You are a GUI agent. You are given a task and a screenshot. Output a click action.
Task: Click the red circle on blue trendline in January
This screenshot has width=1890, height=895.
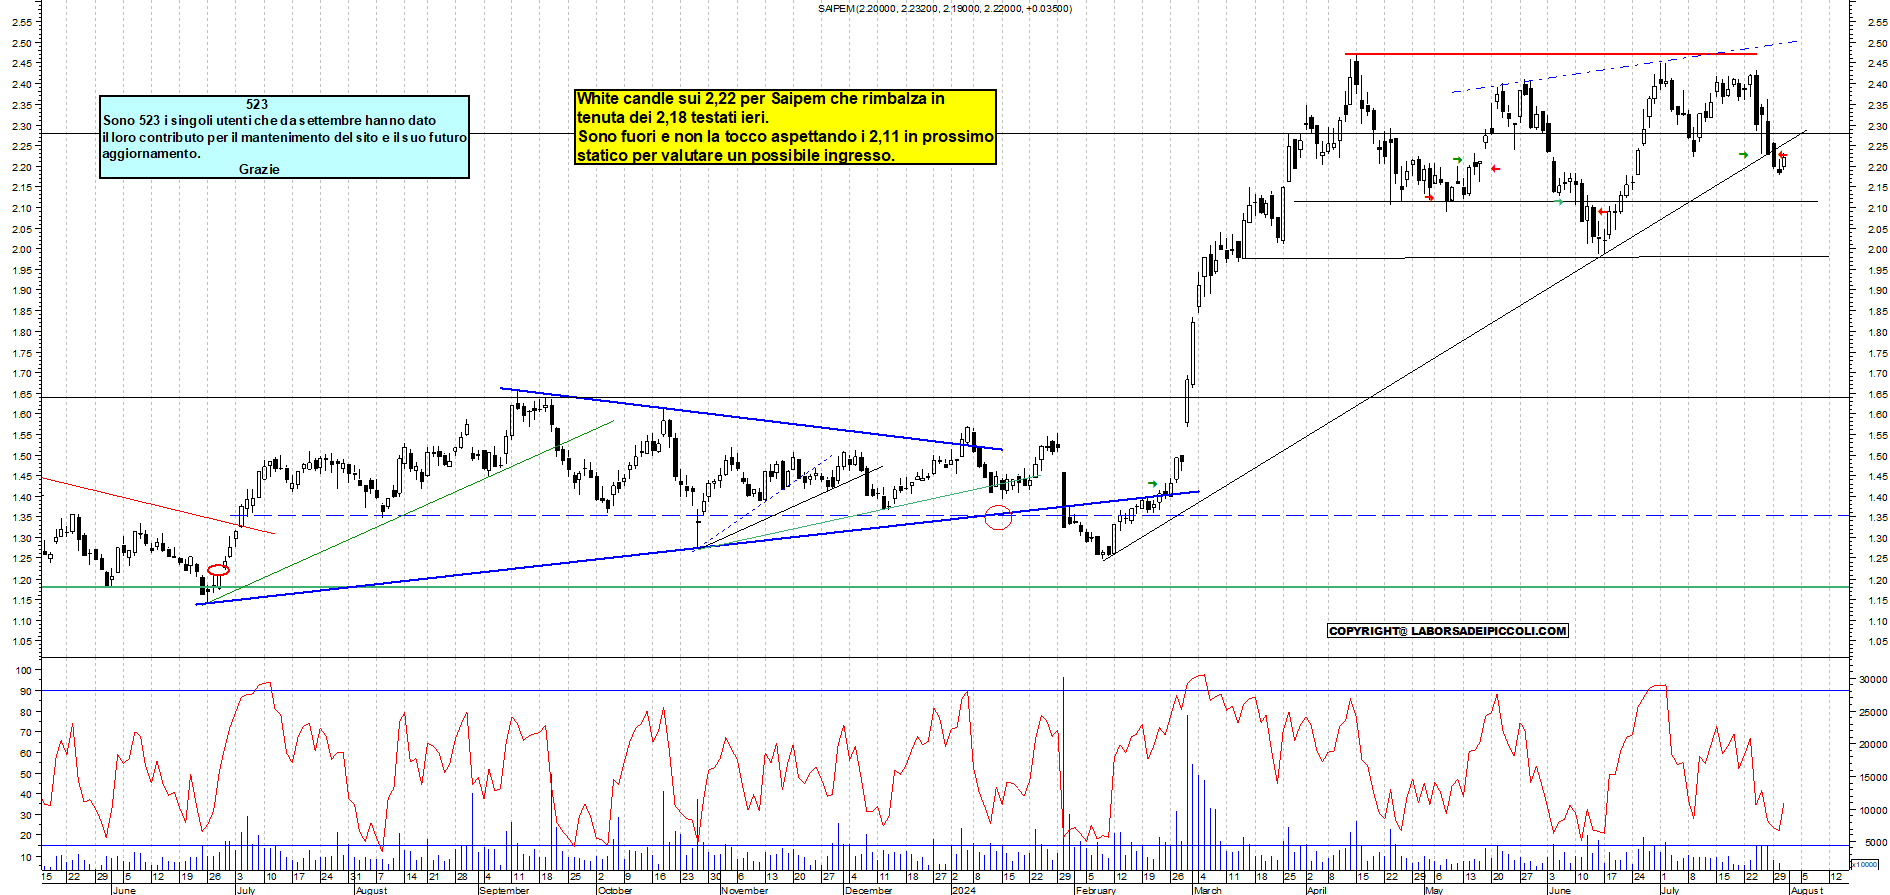coord(998,517)
